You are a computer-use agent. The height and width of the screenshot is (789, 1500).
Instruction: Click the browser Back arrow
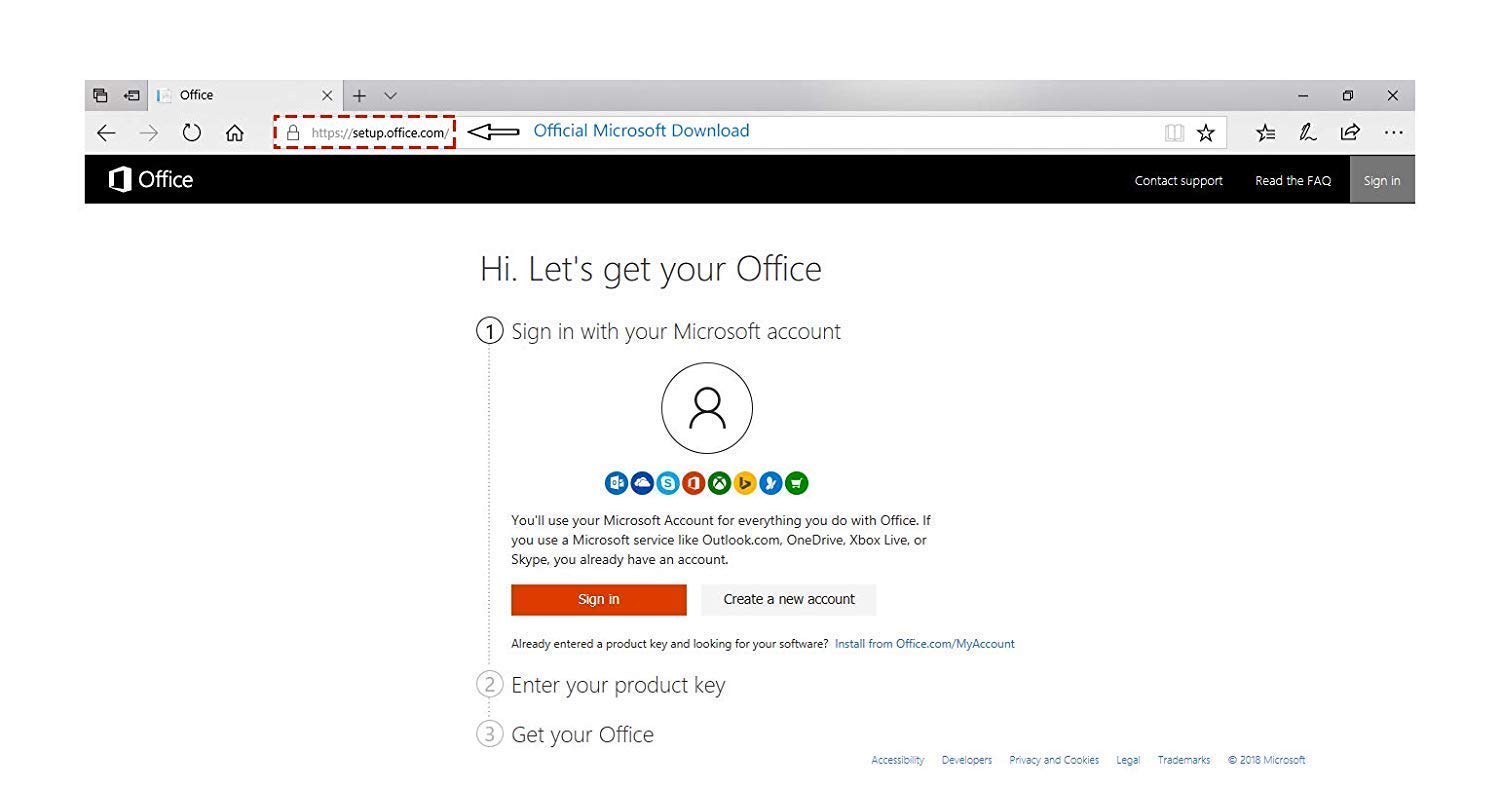pyautogui.click(x=106, y=133)
